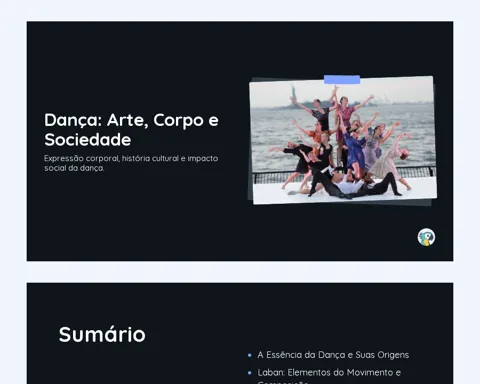The image size is (480, 384).
Task: Select the 'Sumário' heading
Action: point(102,334)
